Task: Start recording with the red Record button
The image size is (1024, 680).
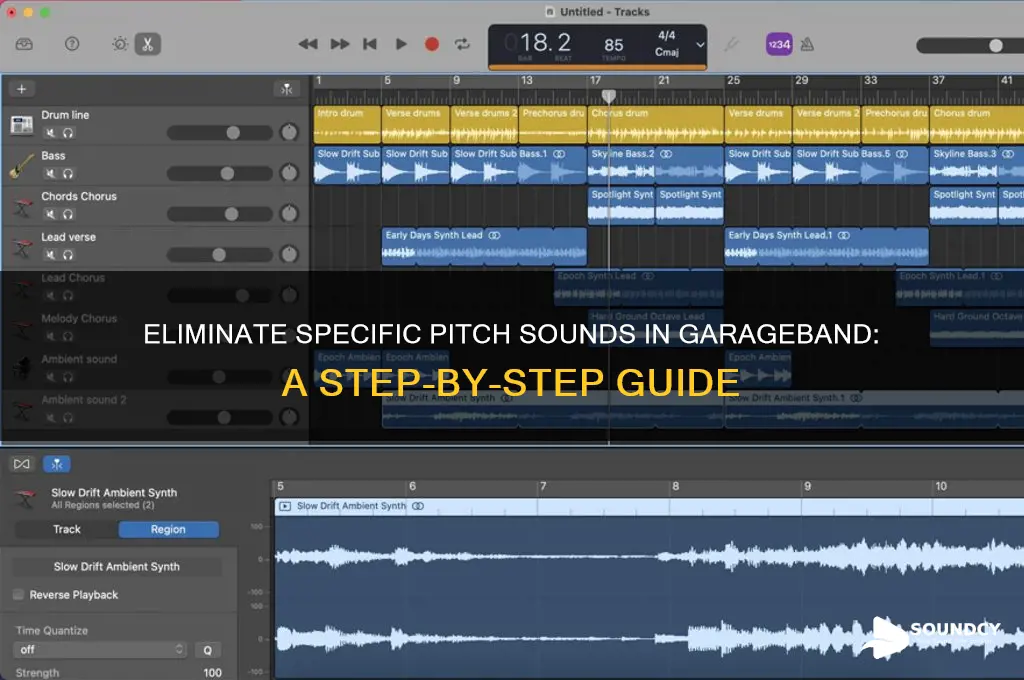Action: point(432,44)
